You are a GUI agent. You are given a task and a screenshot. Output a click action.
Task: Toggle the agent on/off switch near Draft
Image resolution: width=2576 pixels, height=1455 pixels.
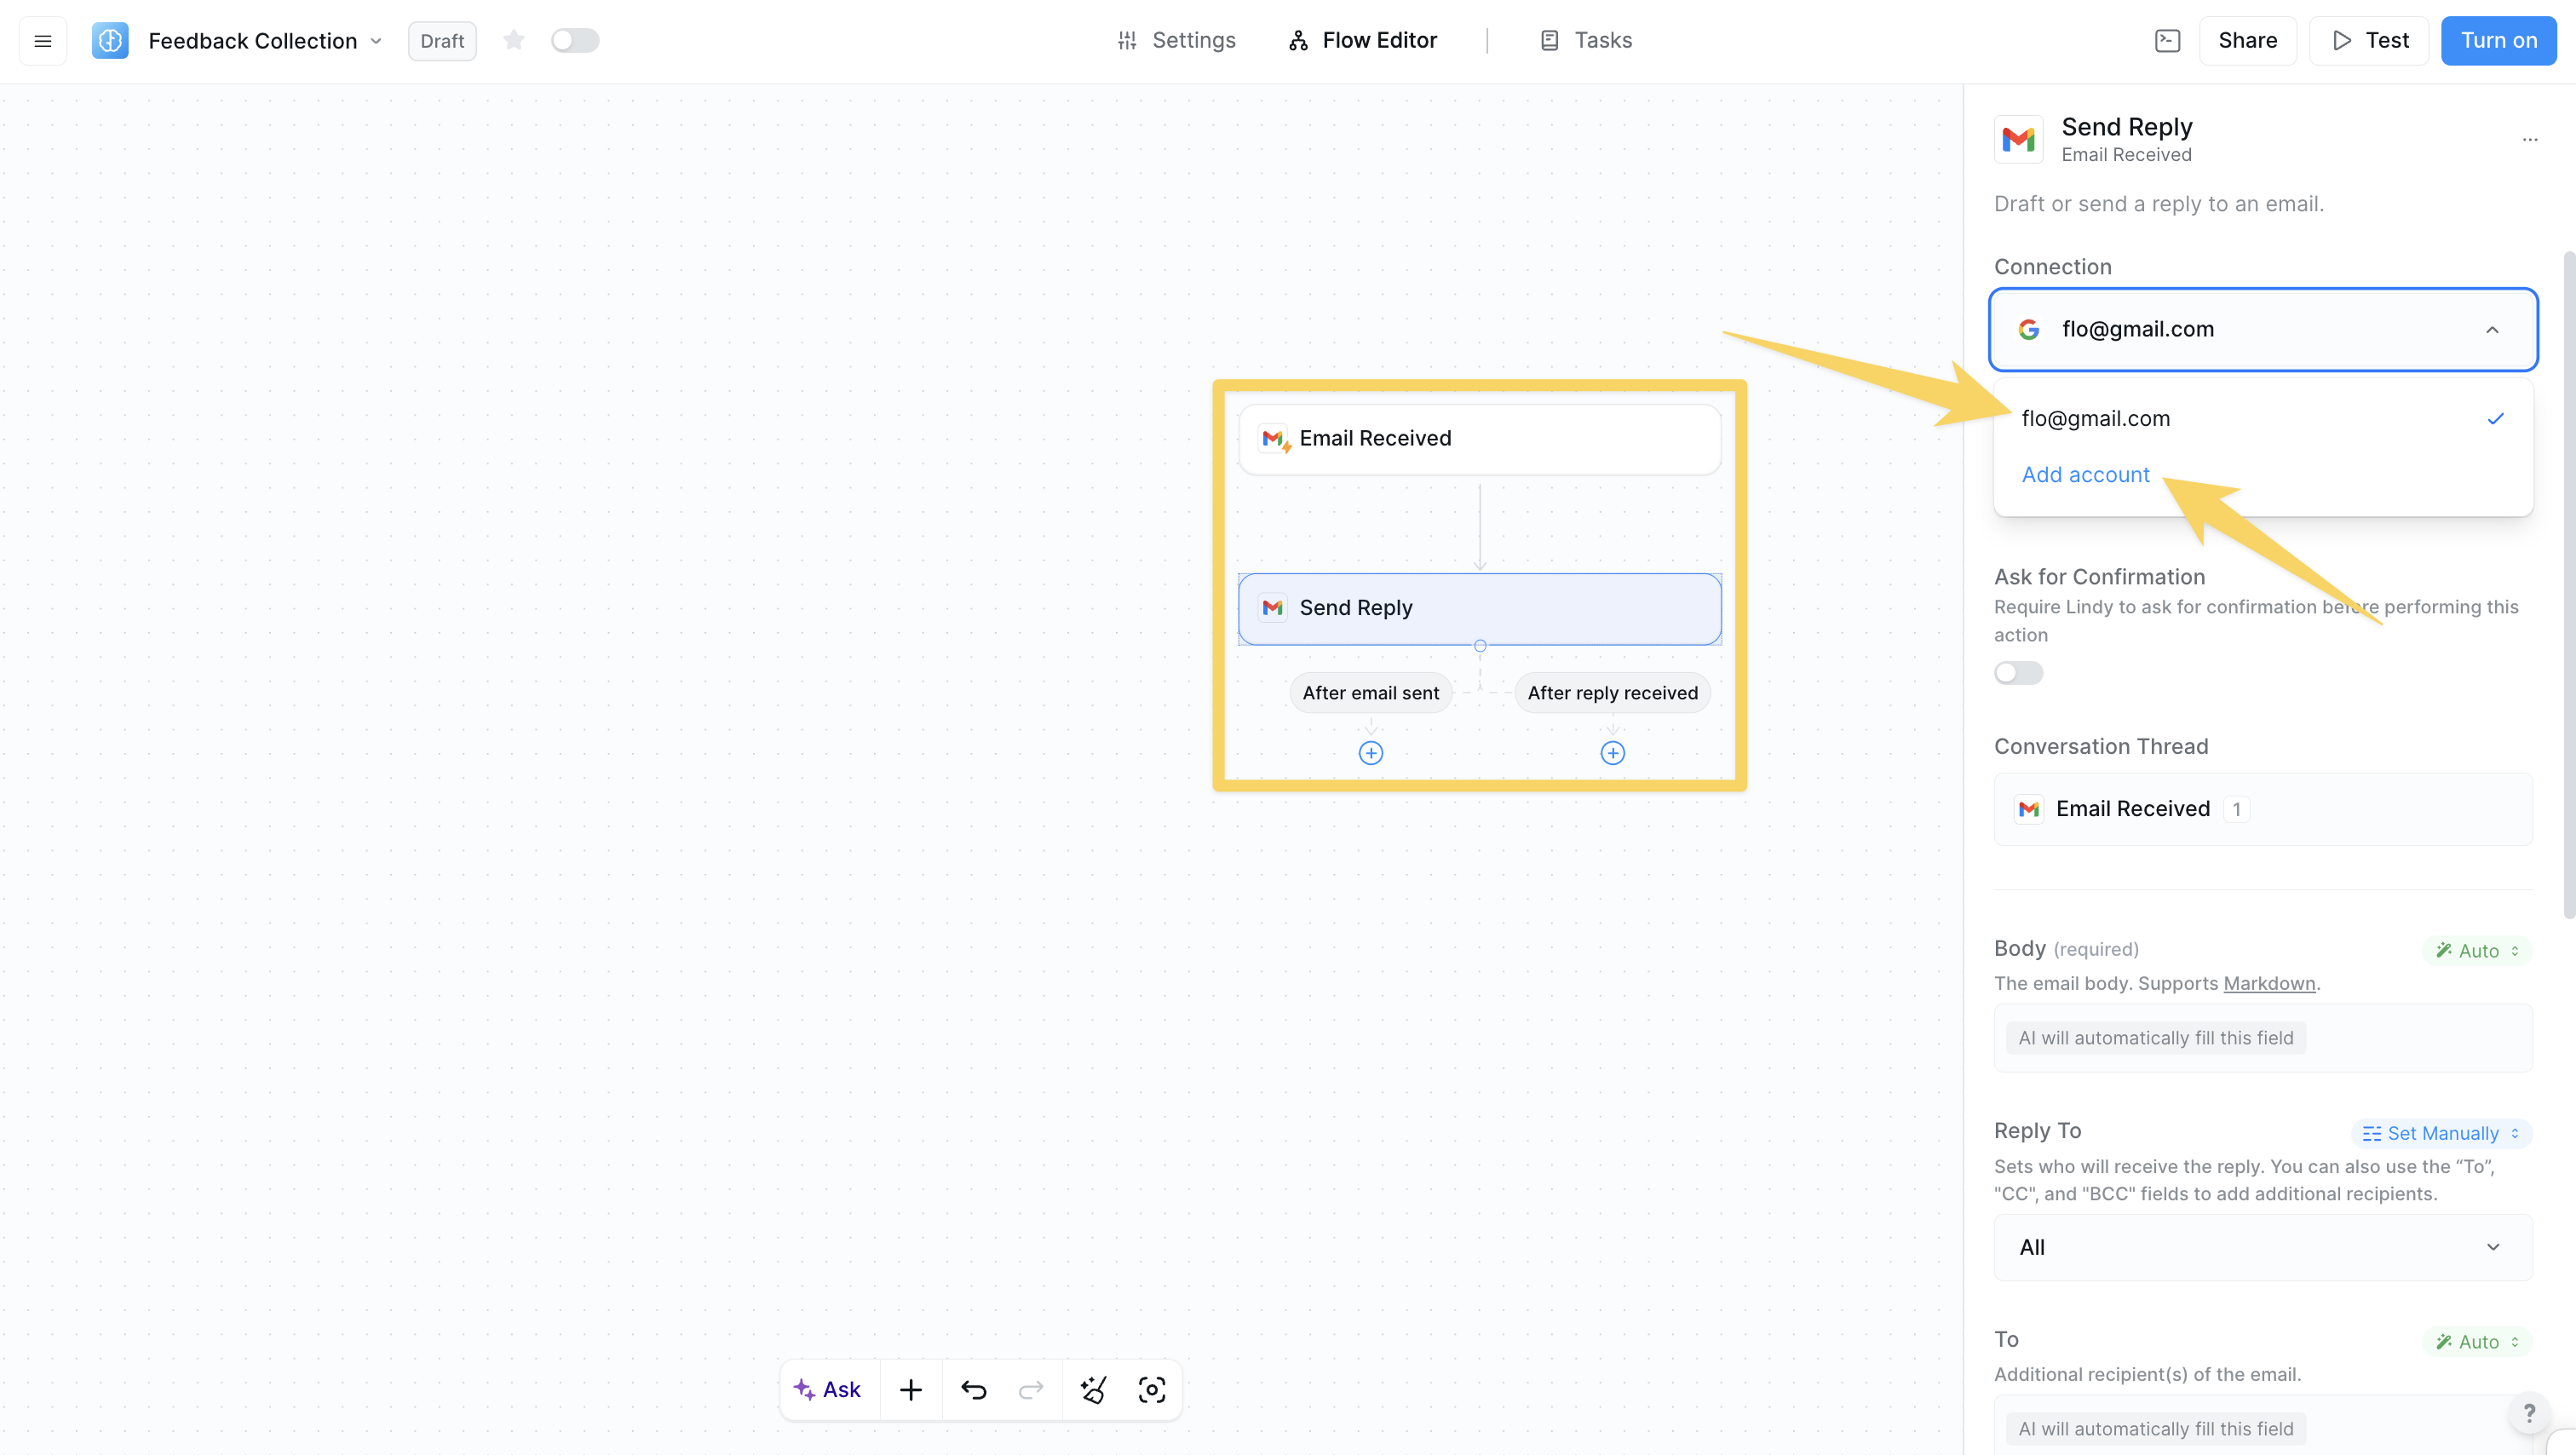[x=575, y=40]
